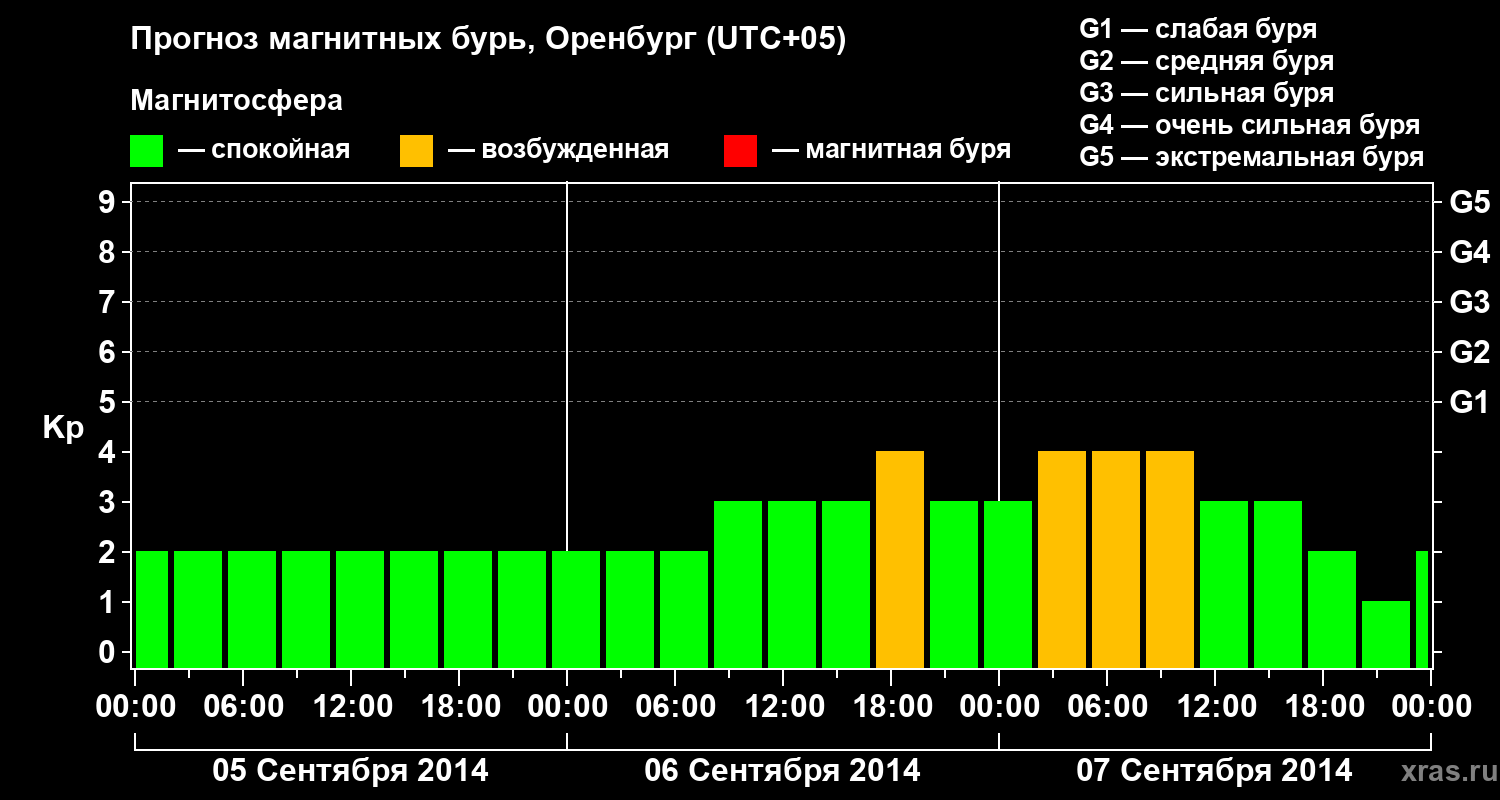This screenshot has height=800, width=1500.
Task: Click the green bar above 12:00 on 07 Сентября
Action: point(1224,584)
